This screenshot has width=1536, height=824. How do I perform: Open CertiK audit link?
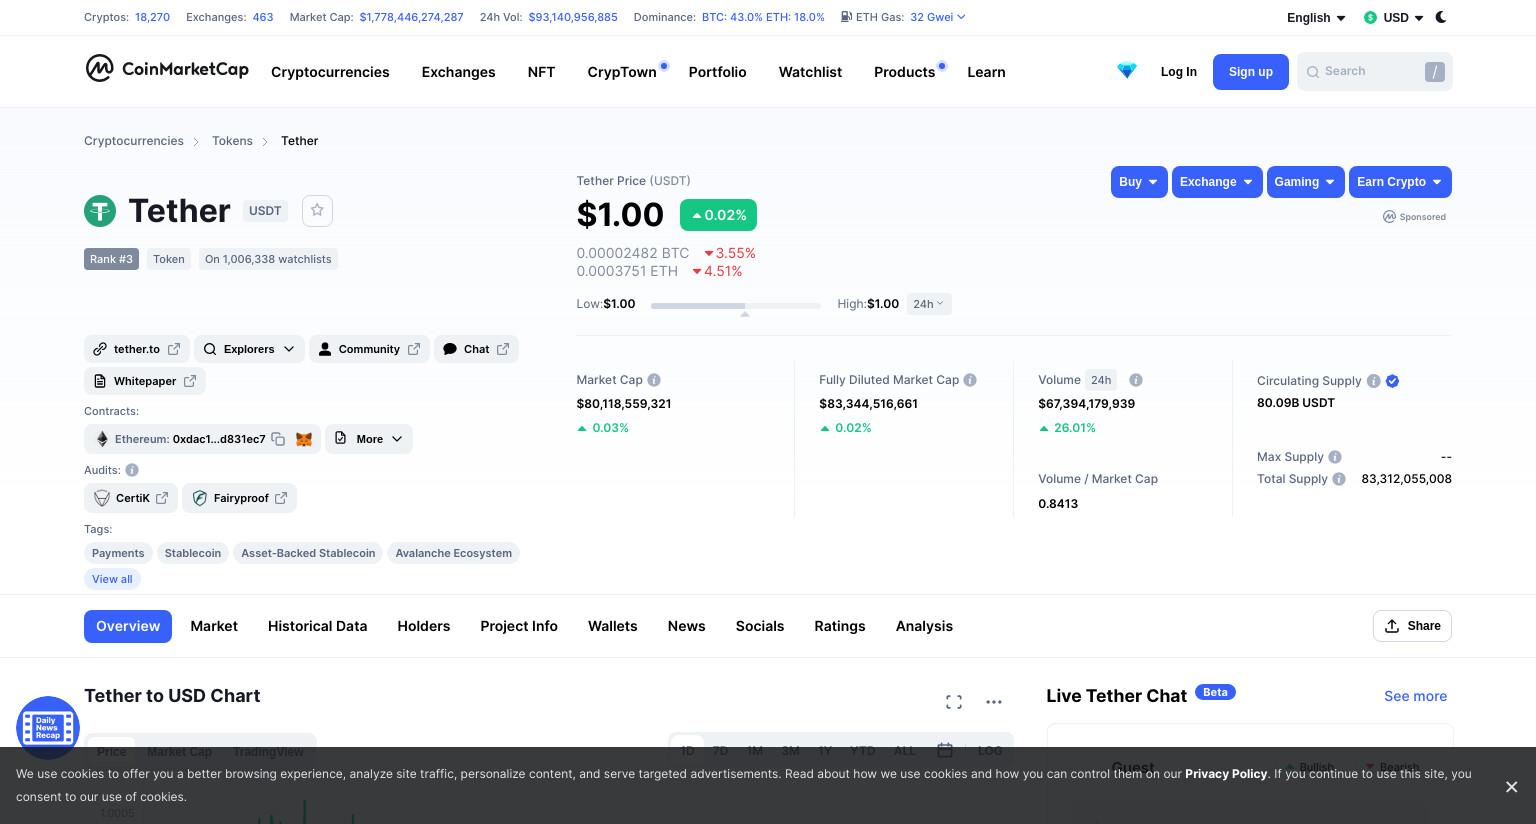131,498
